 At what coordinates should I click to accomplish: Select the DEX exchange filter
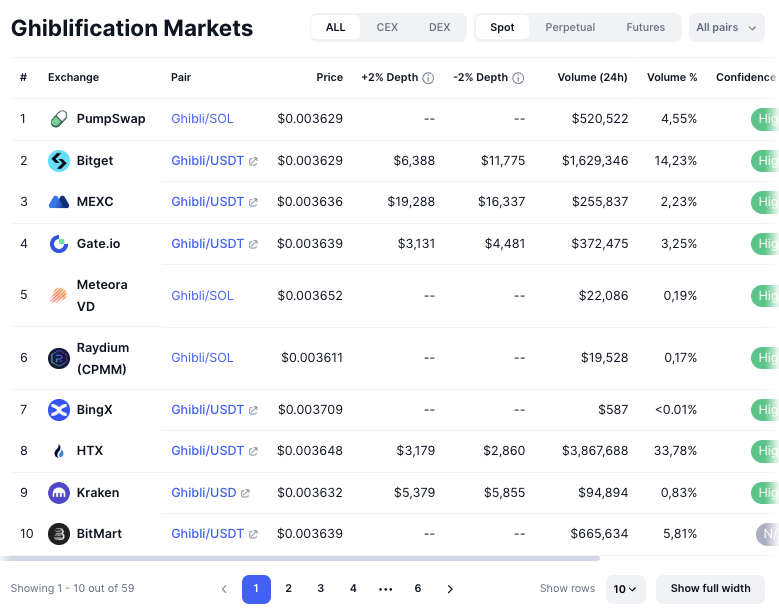point(440,27)
